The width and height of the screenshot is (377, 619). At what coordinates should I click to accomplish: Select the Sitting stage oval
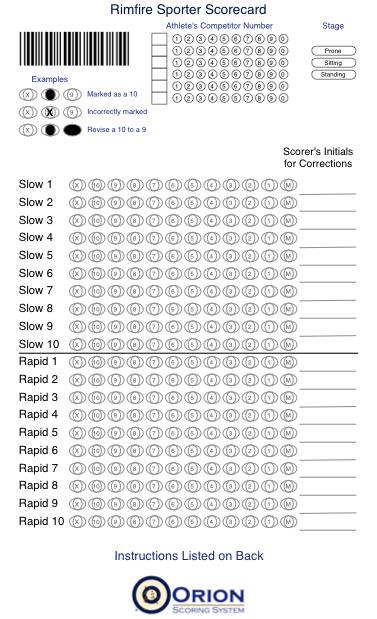pyautogui.click(x=333, y=63)
